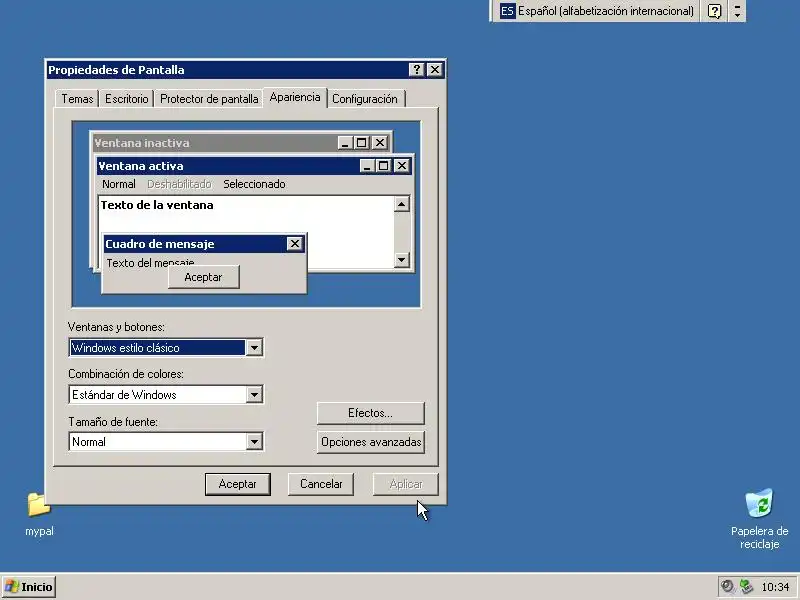Click Normal in preview menu

pos(119,184)
